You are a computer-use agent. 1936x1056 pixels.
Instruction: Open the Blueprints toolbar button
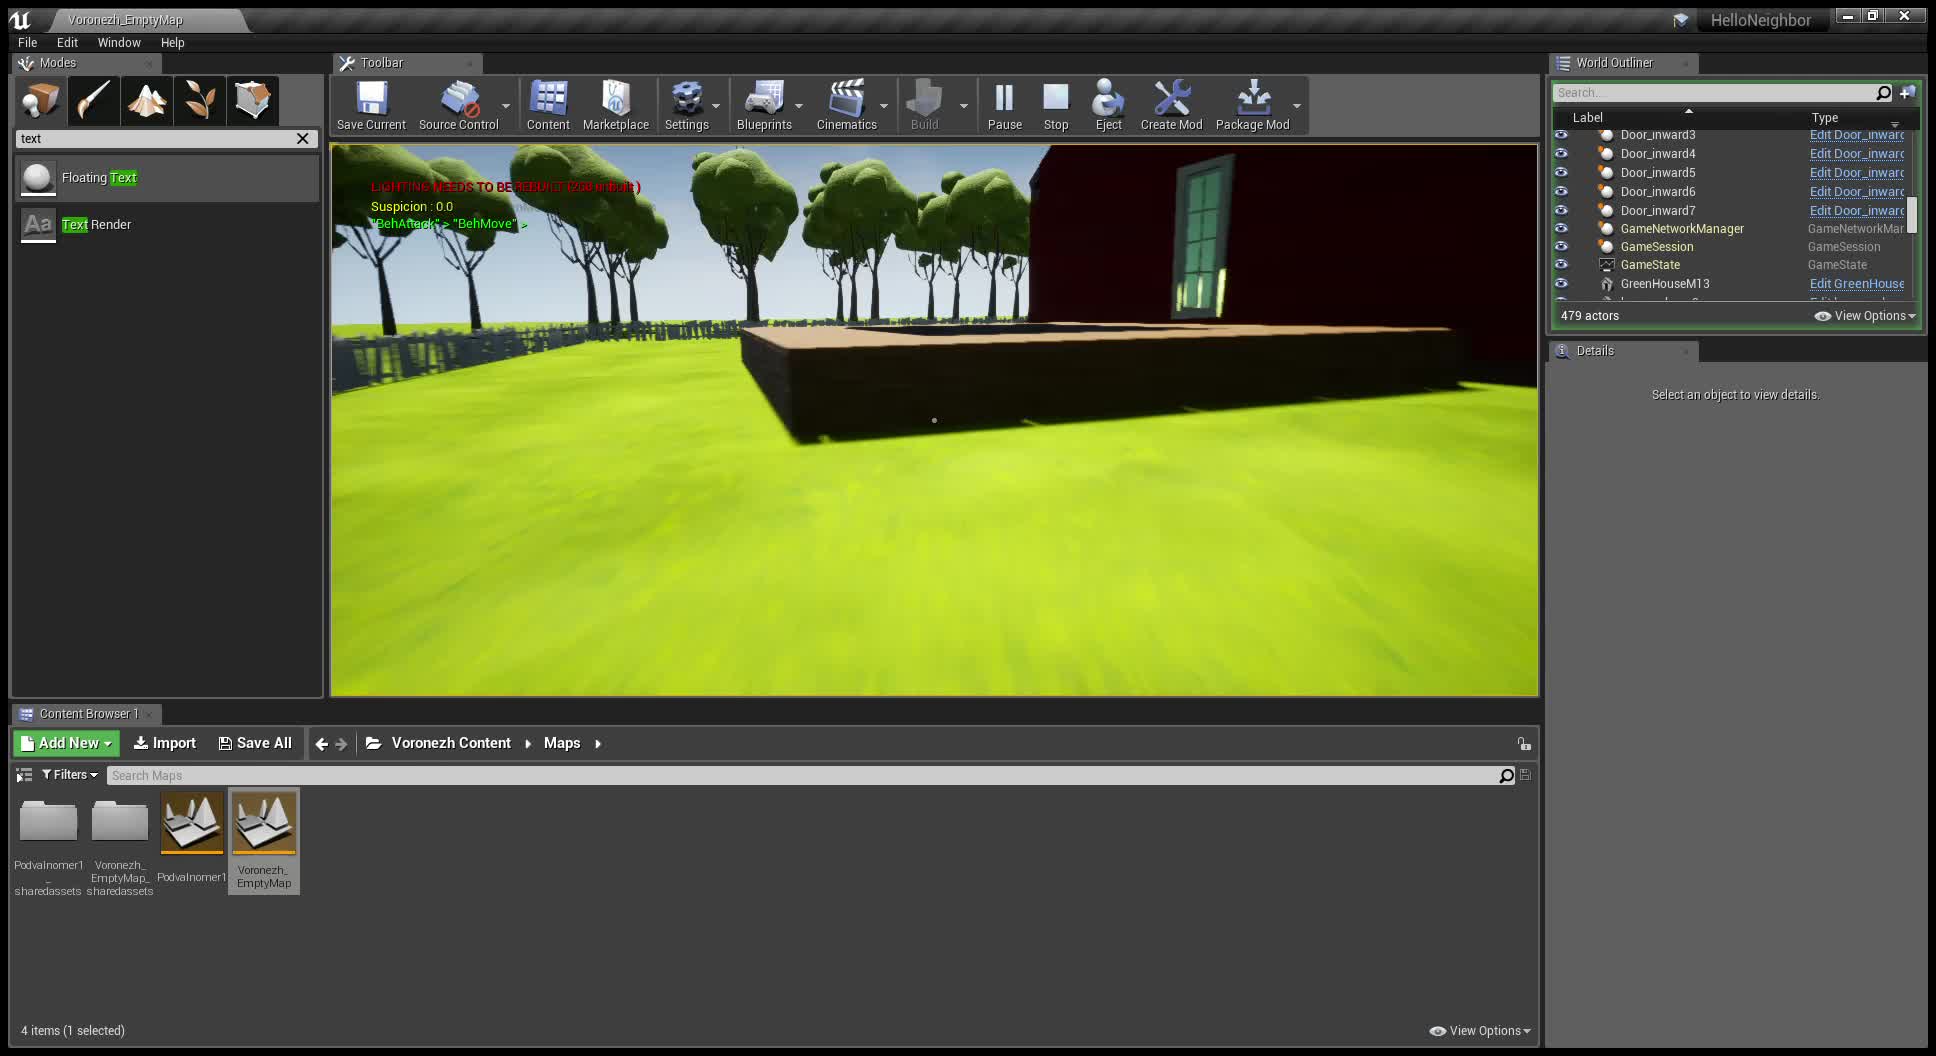764,106
